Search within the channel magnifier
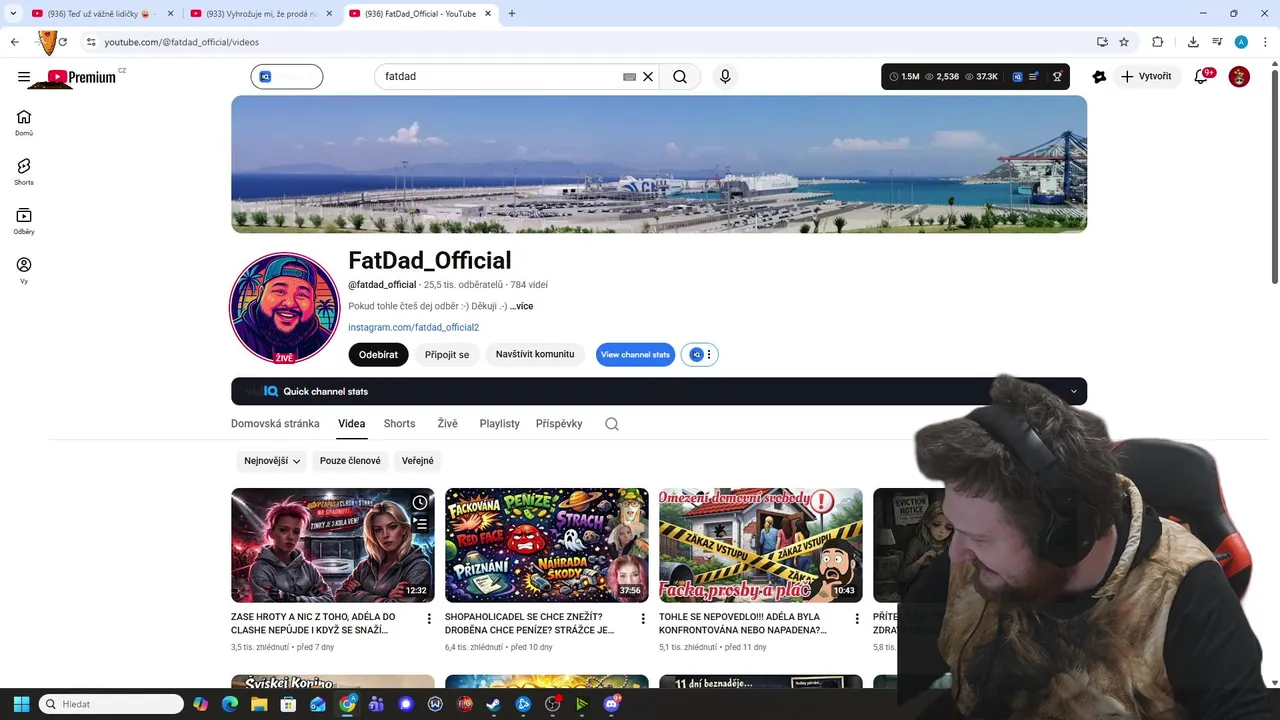Screen dimensions: 1280x720 (612, 424)
